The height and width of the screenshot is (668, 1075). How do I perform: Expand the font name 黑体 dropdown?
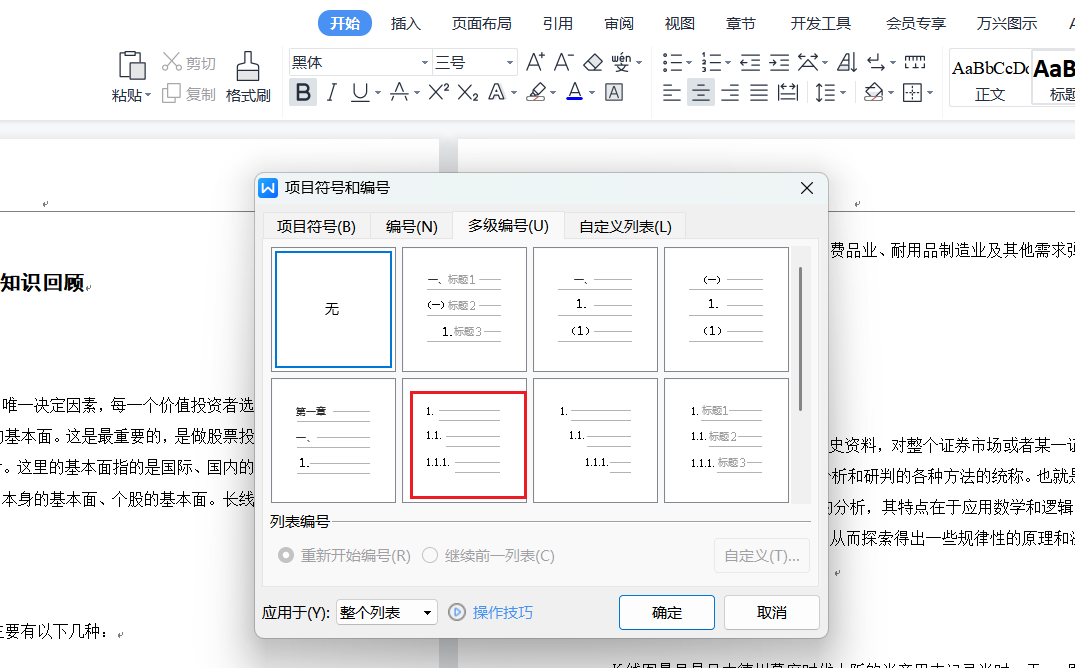423,62
